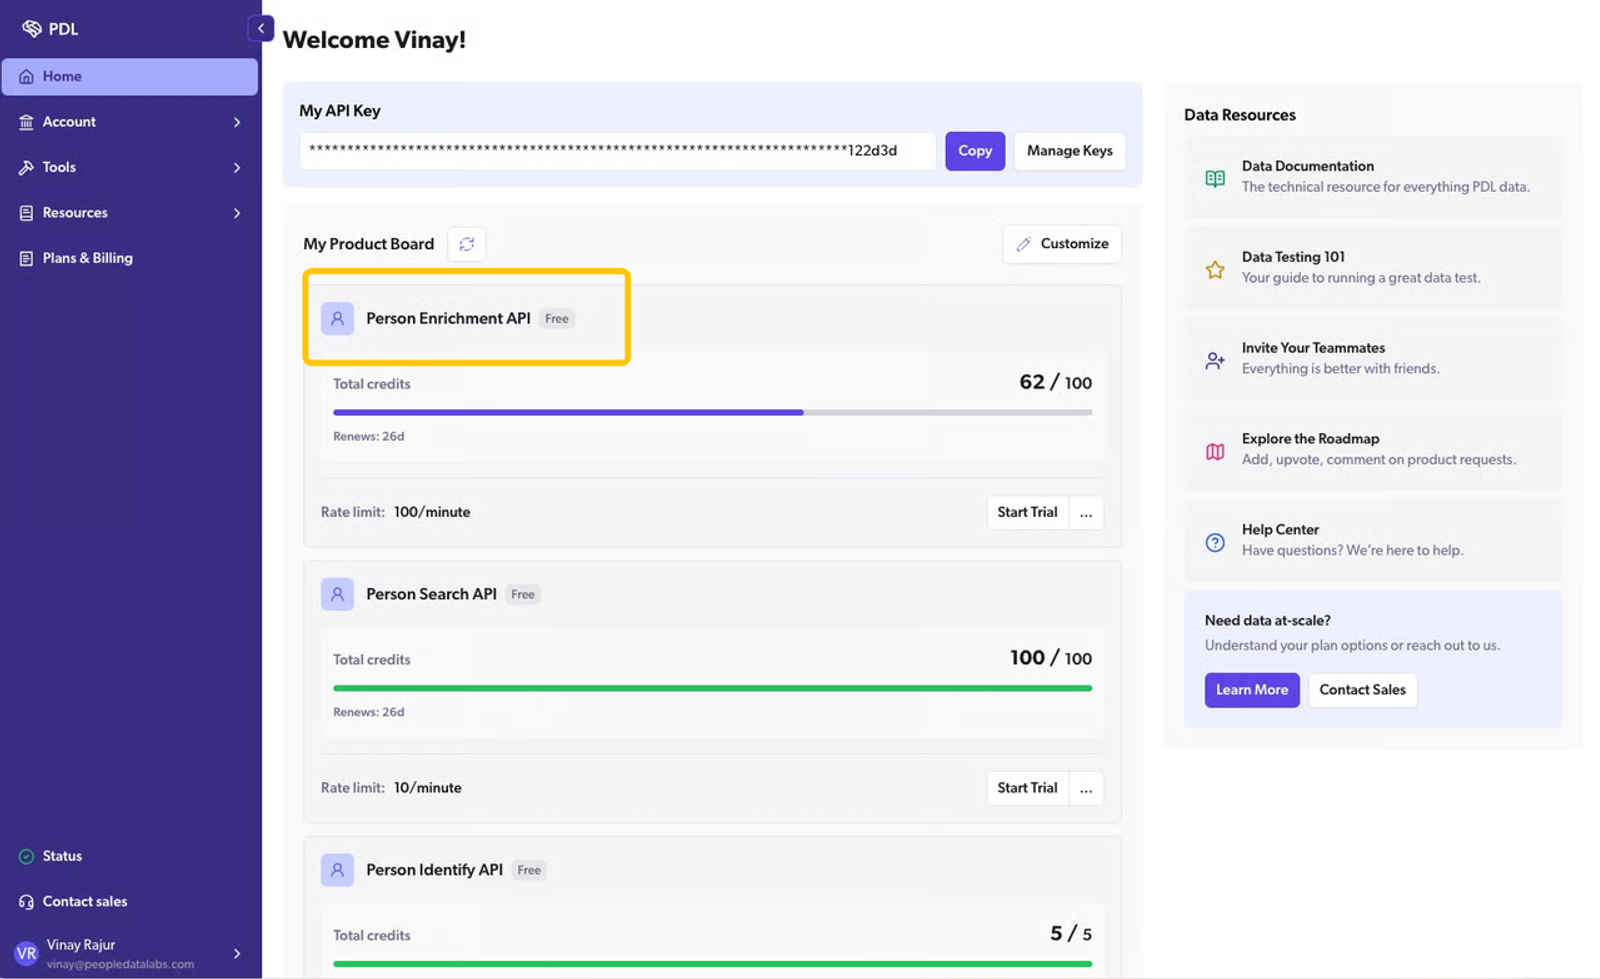Click the Invite Your Teammates icon

pyautogui.click(x=1215, y=361)
